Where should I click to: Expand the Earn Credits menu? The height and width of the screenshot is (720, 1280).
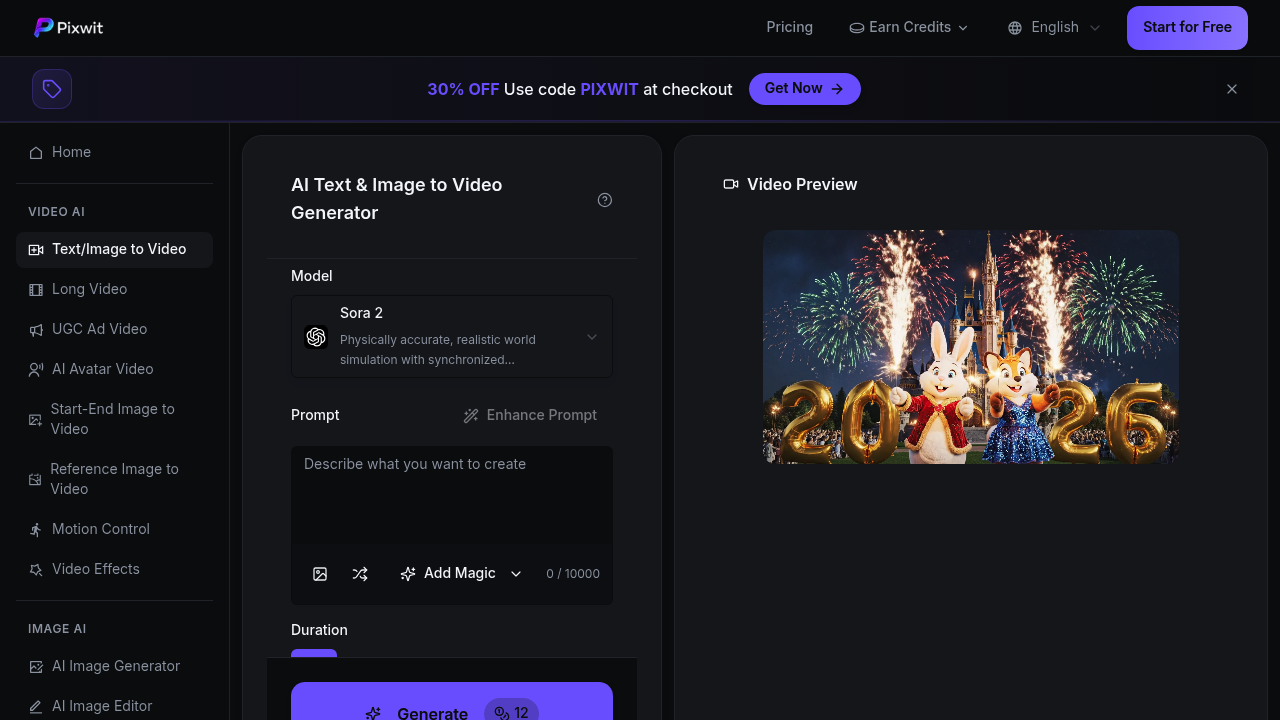point(907,27)
